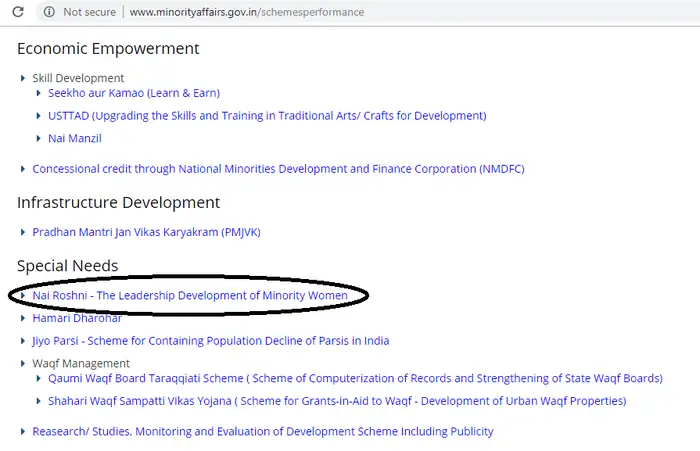Viewport: 700px width, 451px height.
Task: Open Nai Roshni Leadership Development link
Action: (x=190, y=296)
